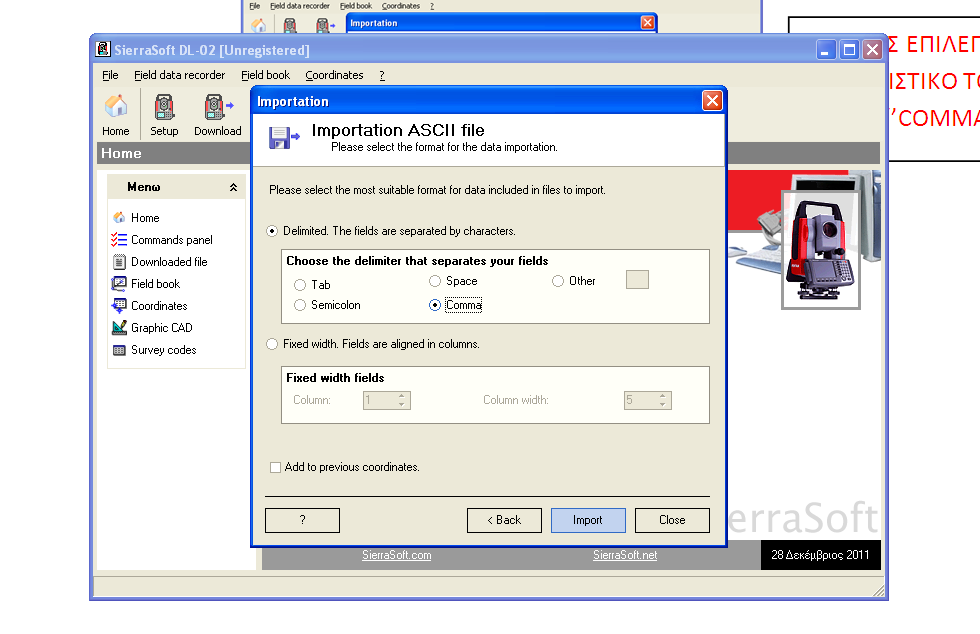This screenshot has width=980, height=634.
Task: Collapse the Menu panel chevron
Action: point(233,187)
